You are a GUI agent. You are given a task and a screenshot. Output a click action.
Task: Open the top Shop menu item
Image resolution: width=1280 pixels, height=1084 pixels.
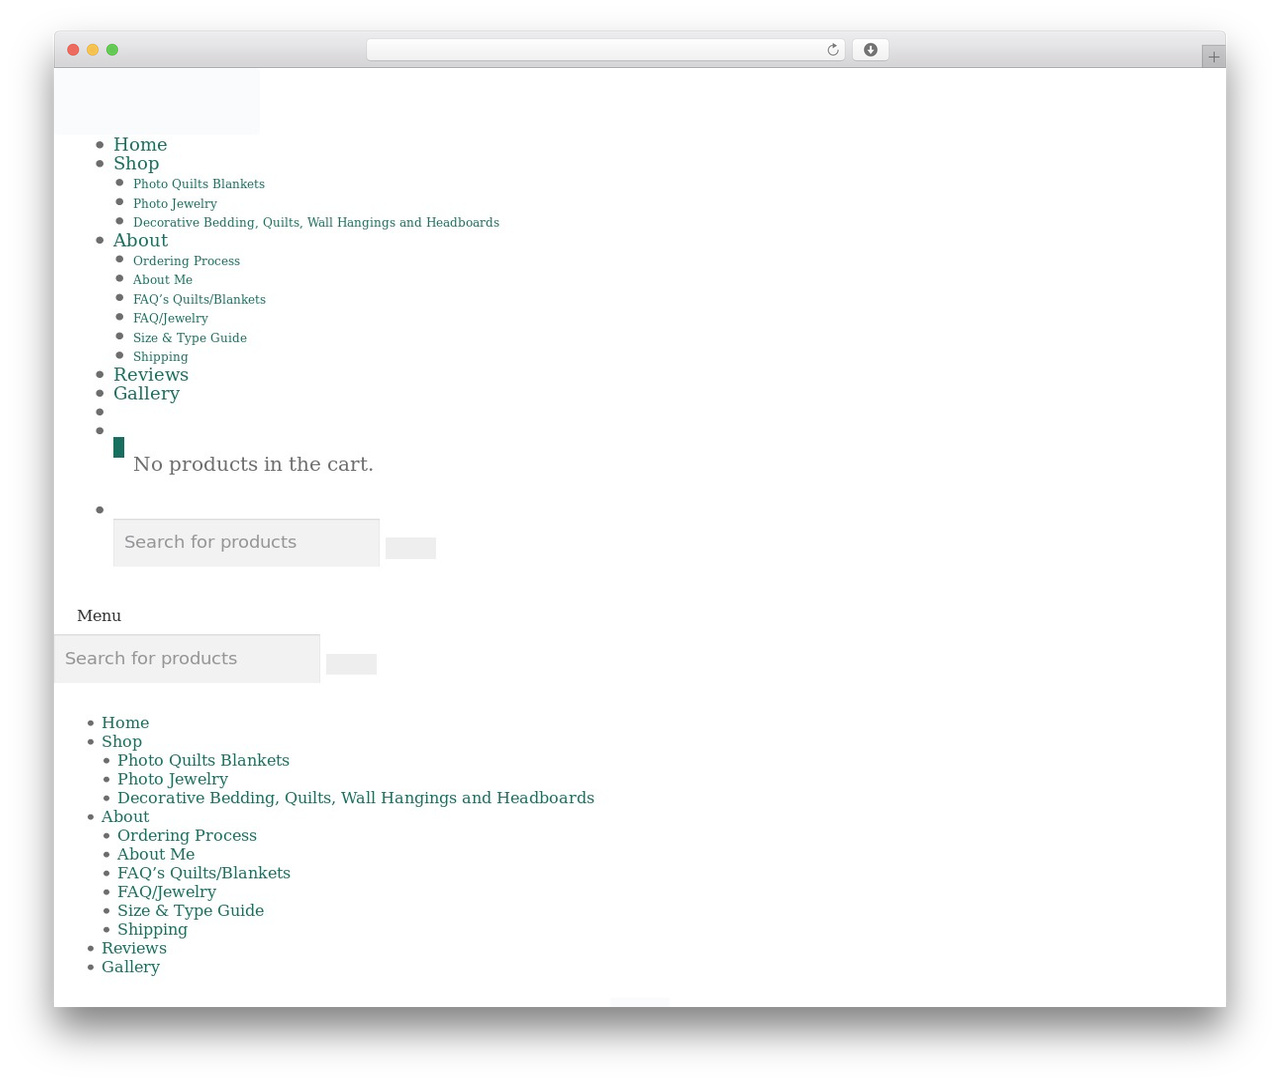point(136,164)
